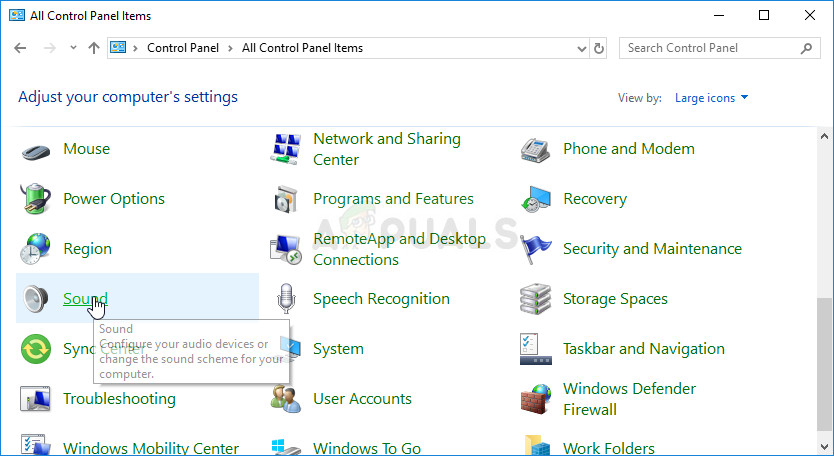The width and height of the screenshot is (834, 456).
Task: Open the Security and Maintenance flag icon
Action: point(537,249)
